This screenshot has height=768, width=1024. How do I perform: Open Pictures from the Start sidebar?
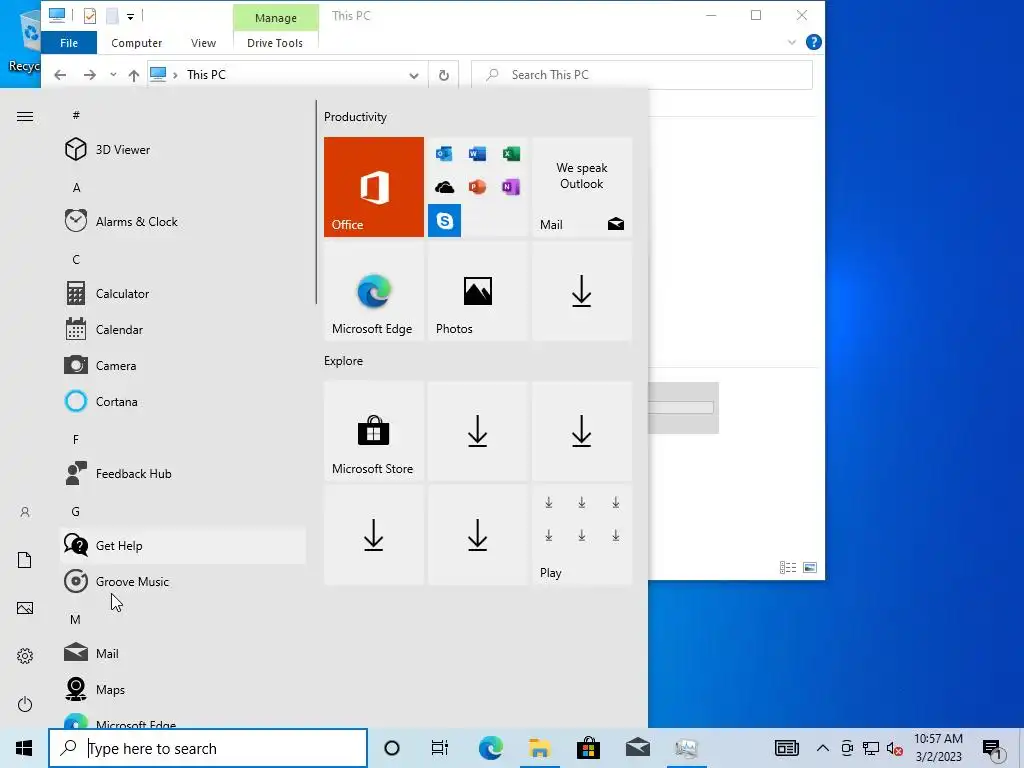25,608
